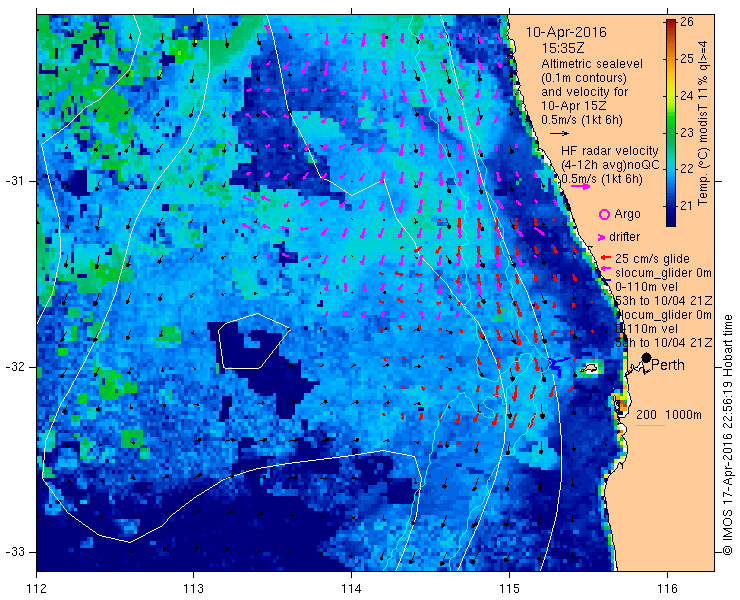Click the latitude axis label -33
The image size is (740, 600).
pos(14,552)
